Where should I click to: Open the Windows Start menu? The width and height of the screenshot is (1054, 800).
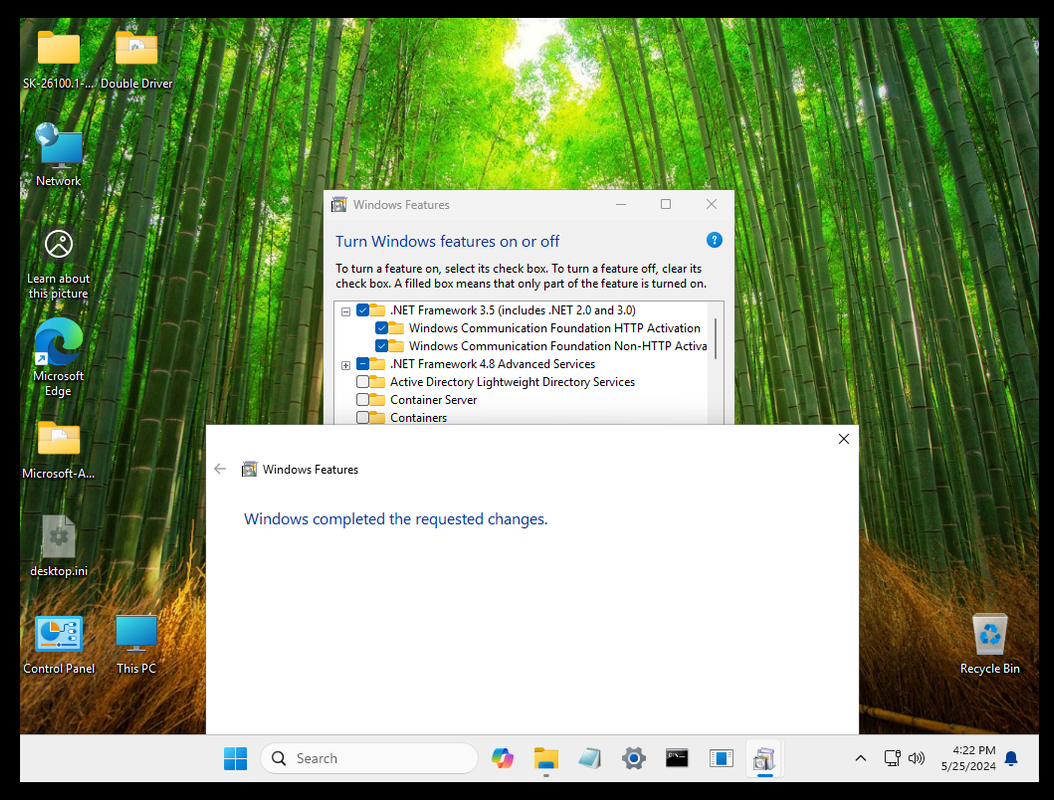pos(235,758)
